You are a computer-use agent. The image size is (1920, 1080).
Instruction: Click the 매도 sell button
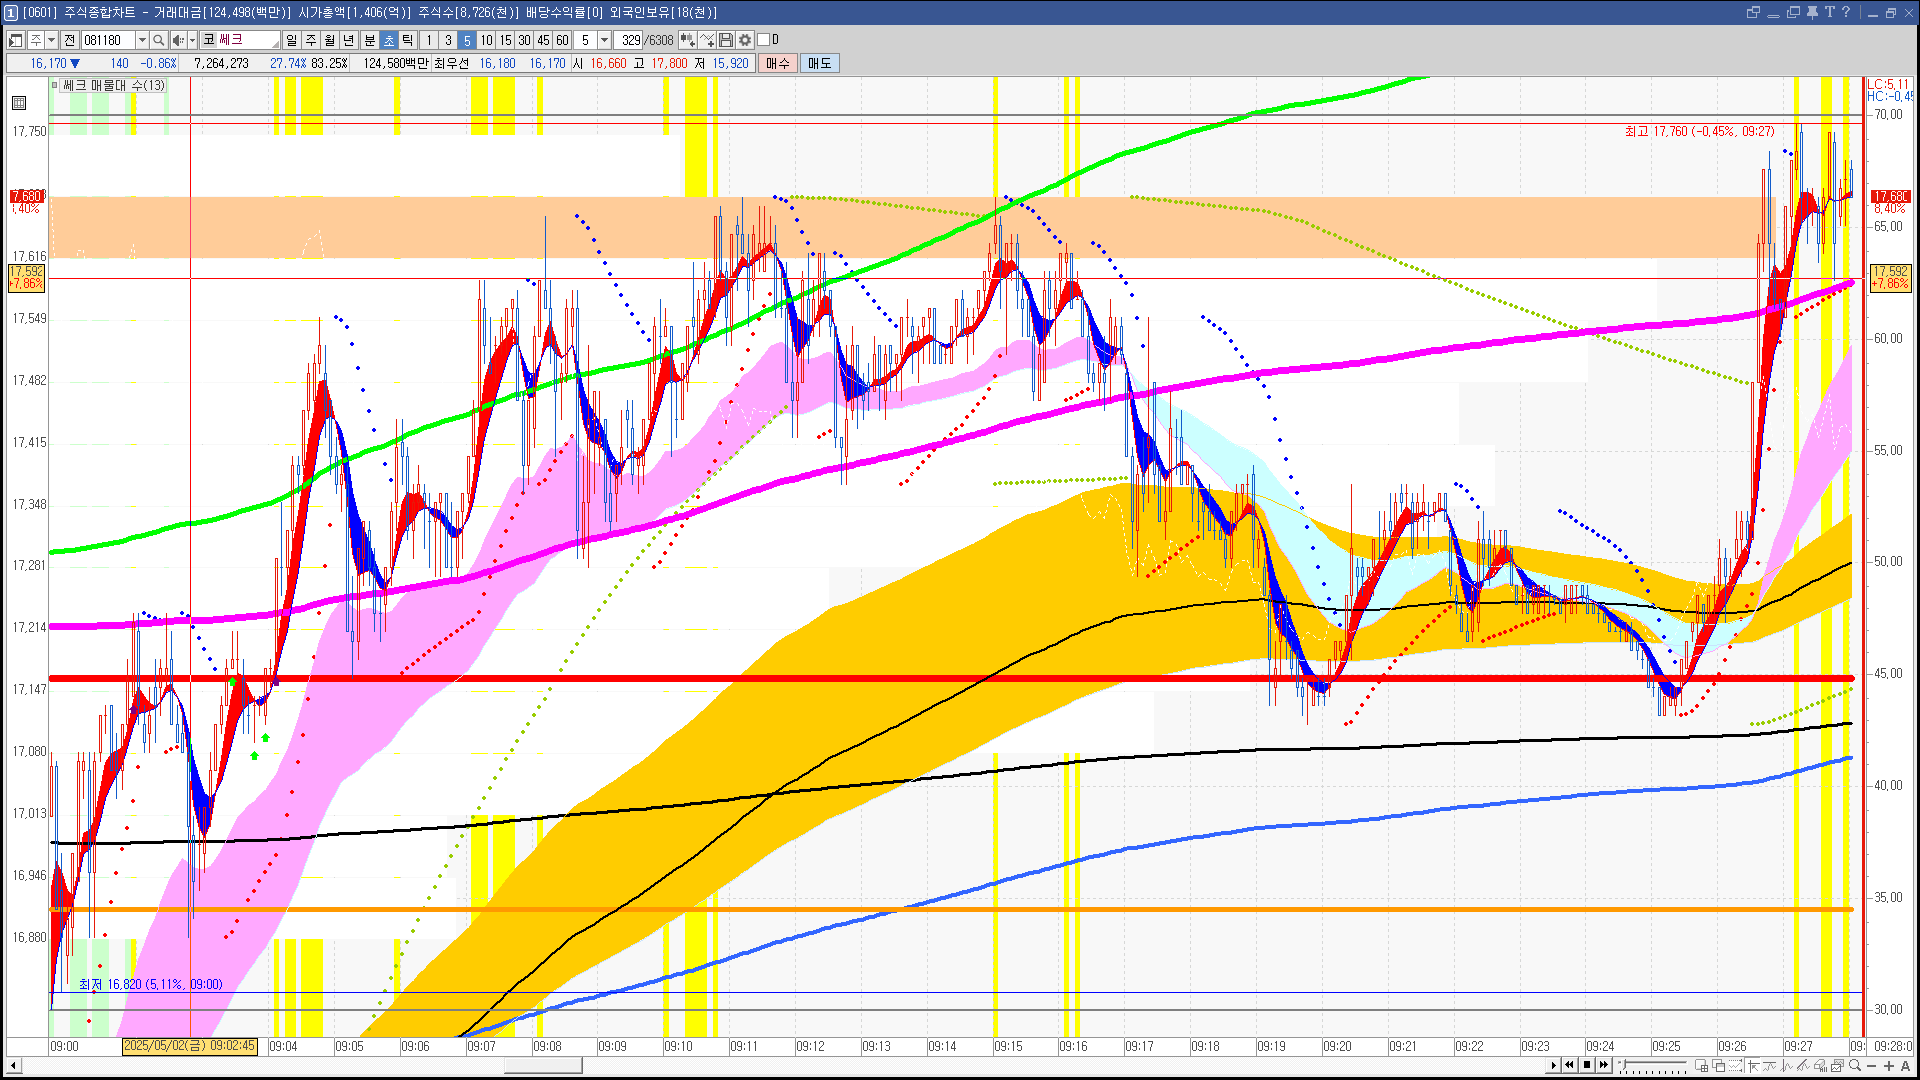coord(819,63)
